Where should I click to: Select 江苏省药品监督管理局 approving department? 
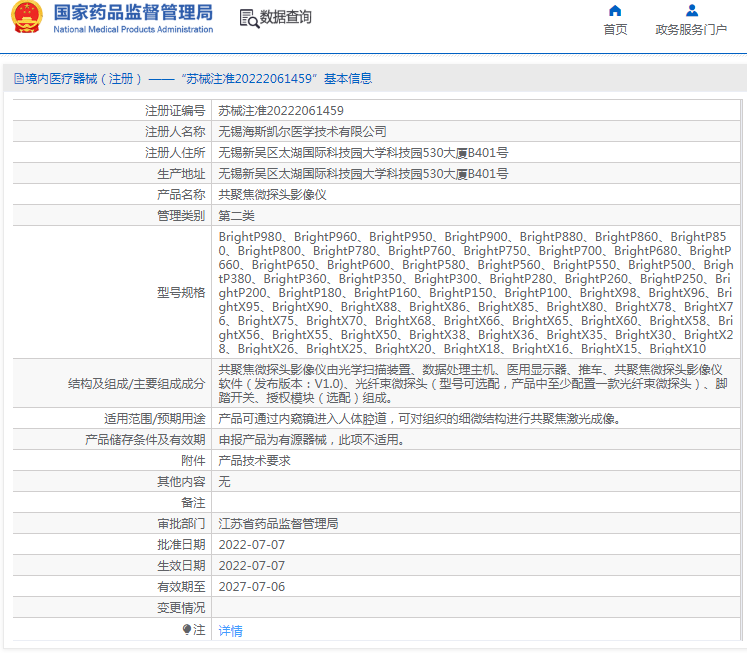[279, 523]
